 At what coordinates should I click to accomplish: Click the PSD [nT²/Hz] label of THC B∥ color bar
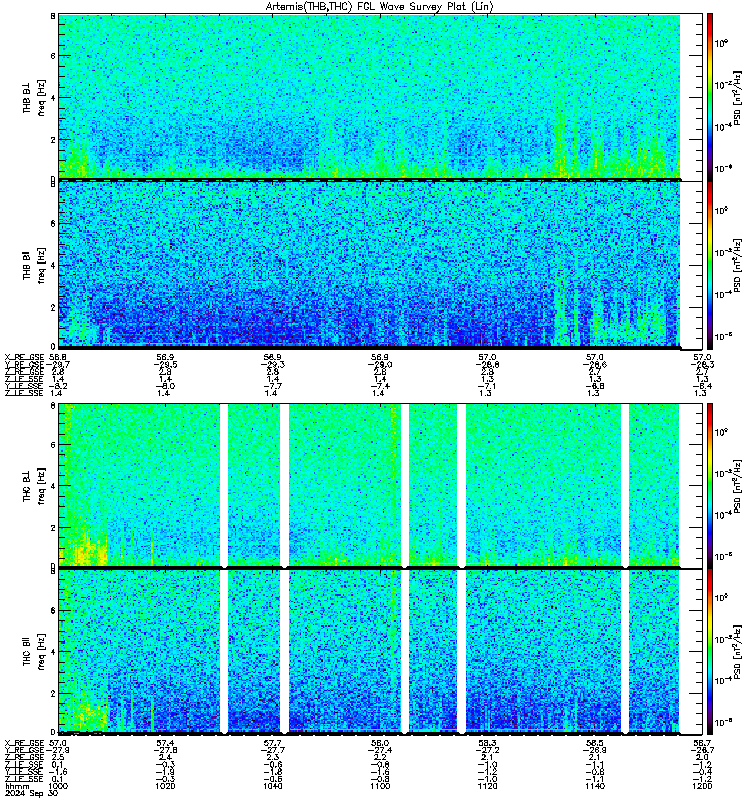[x=737, y=652]
